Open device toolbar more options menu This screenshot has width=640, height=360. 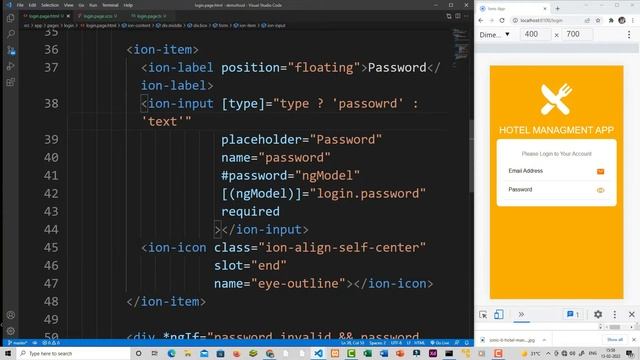point(629,35)
